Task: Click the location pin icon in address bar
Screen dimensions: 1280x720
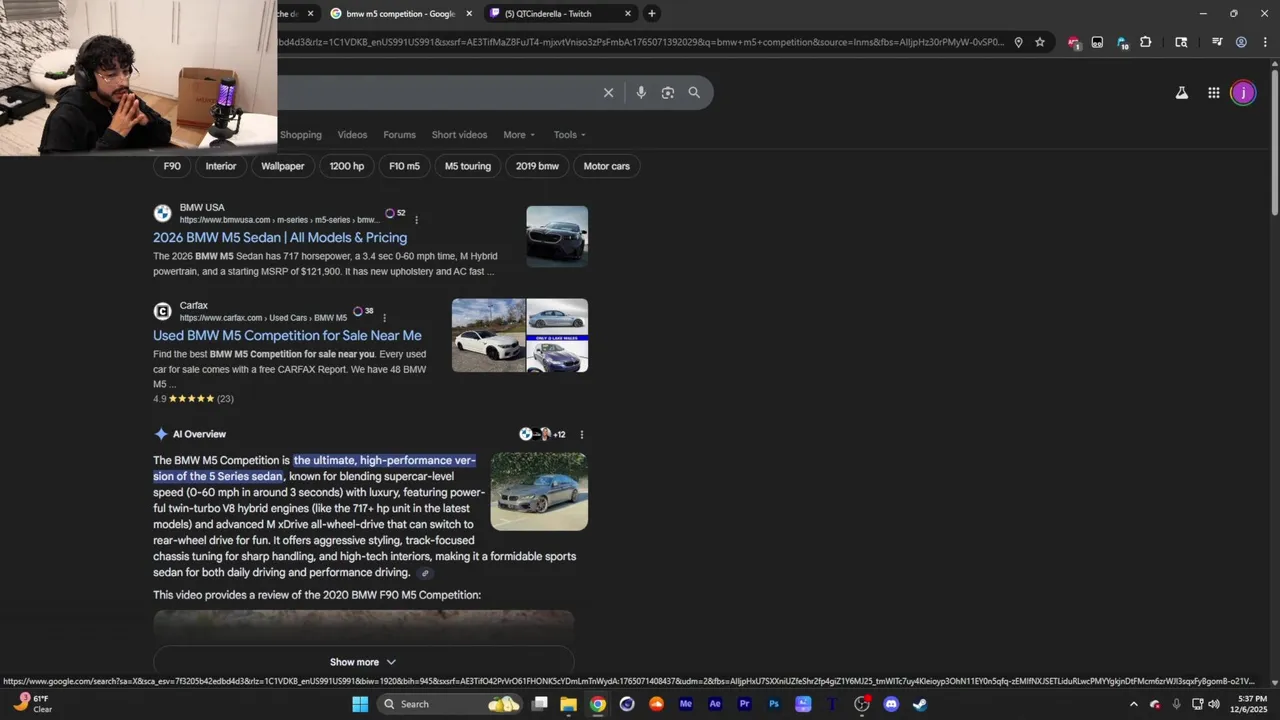Action: tap(1018, 43)
